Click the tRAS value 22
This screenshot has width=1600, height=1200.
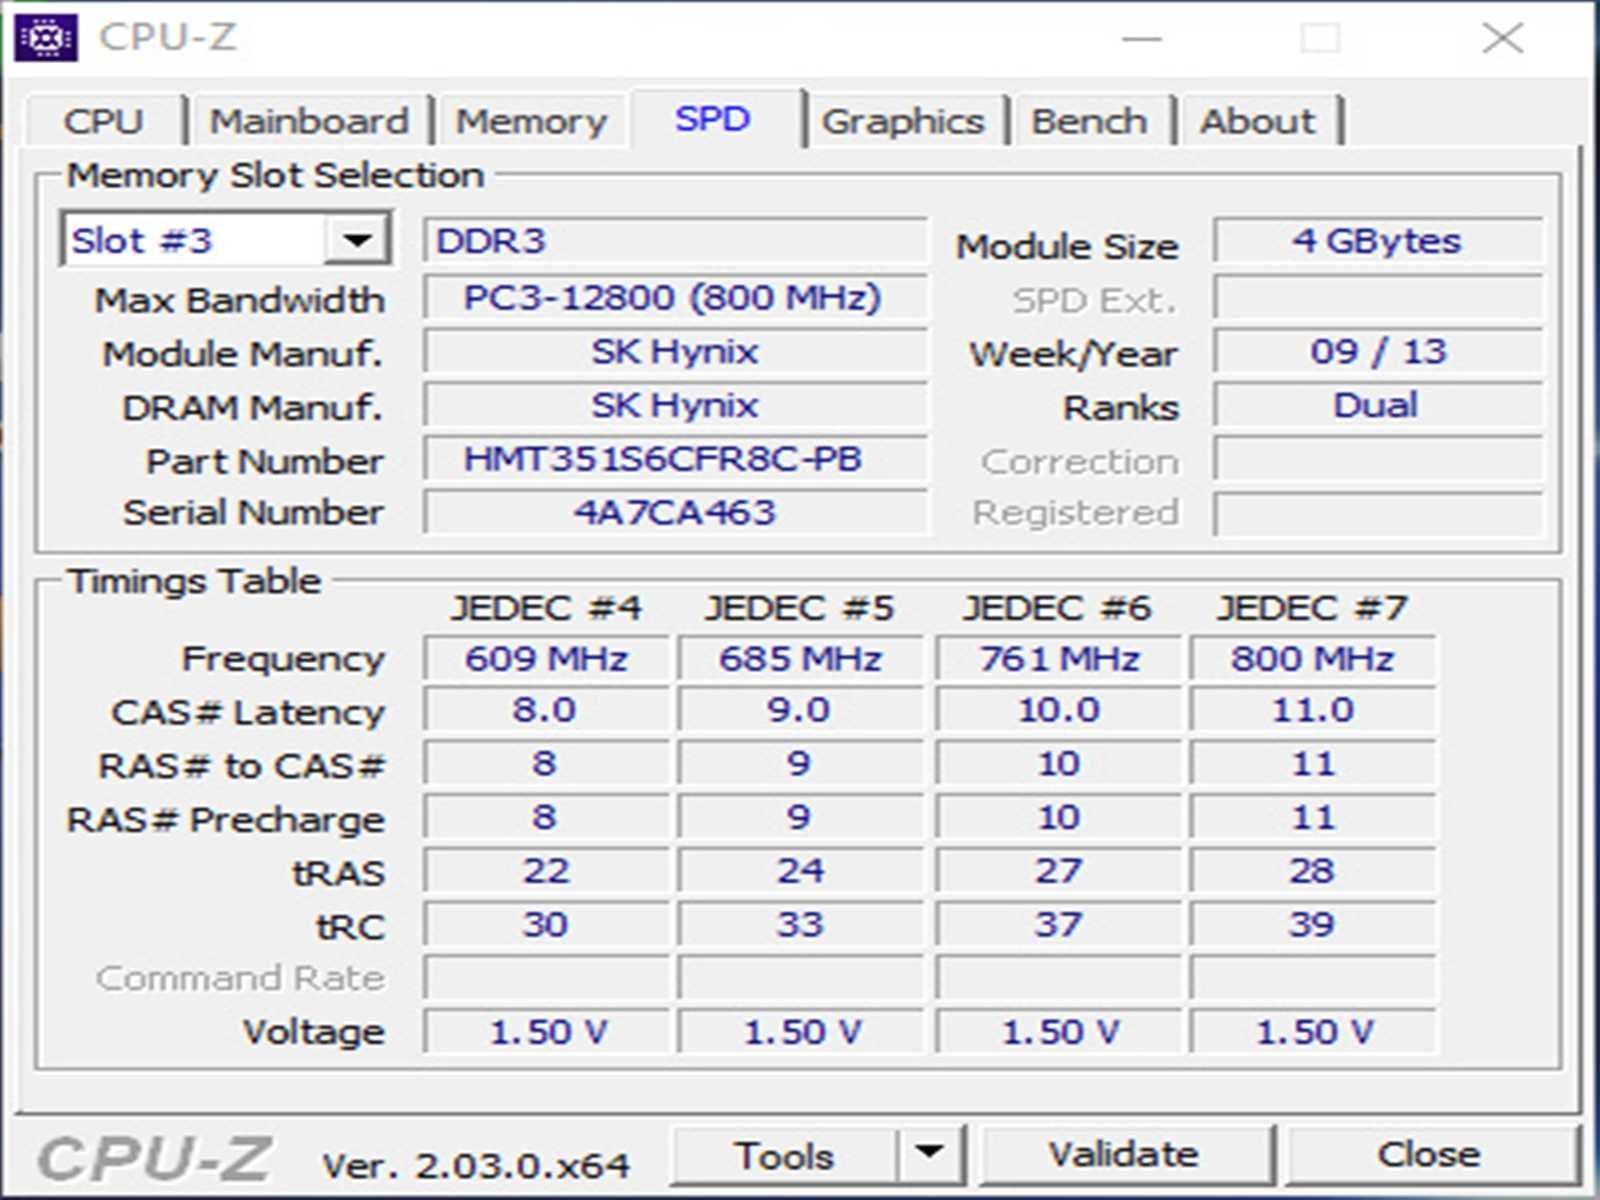(x=546, y=871)
